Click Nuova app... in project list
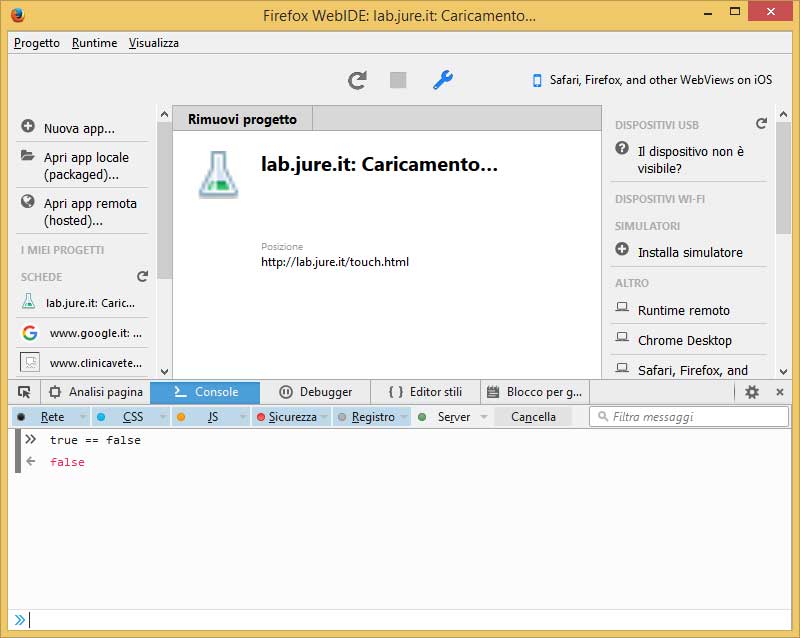Viewport: 800px width, 638px height. (x=79, y=128)
